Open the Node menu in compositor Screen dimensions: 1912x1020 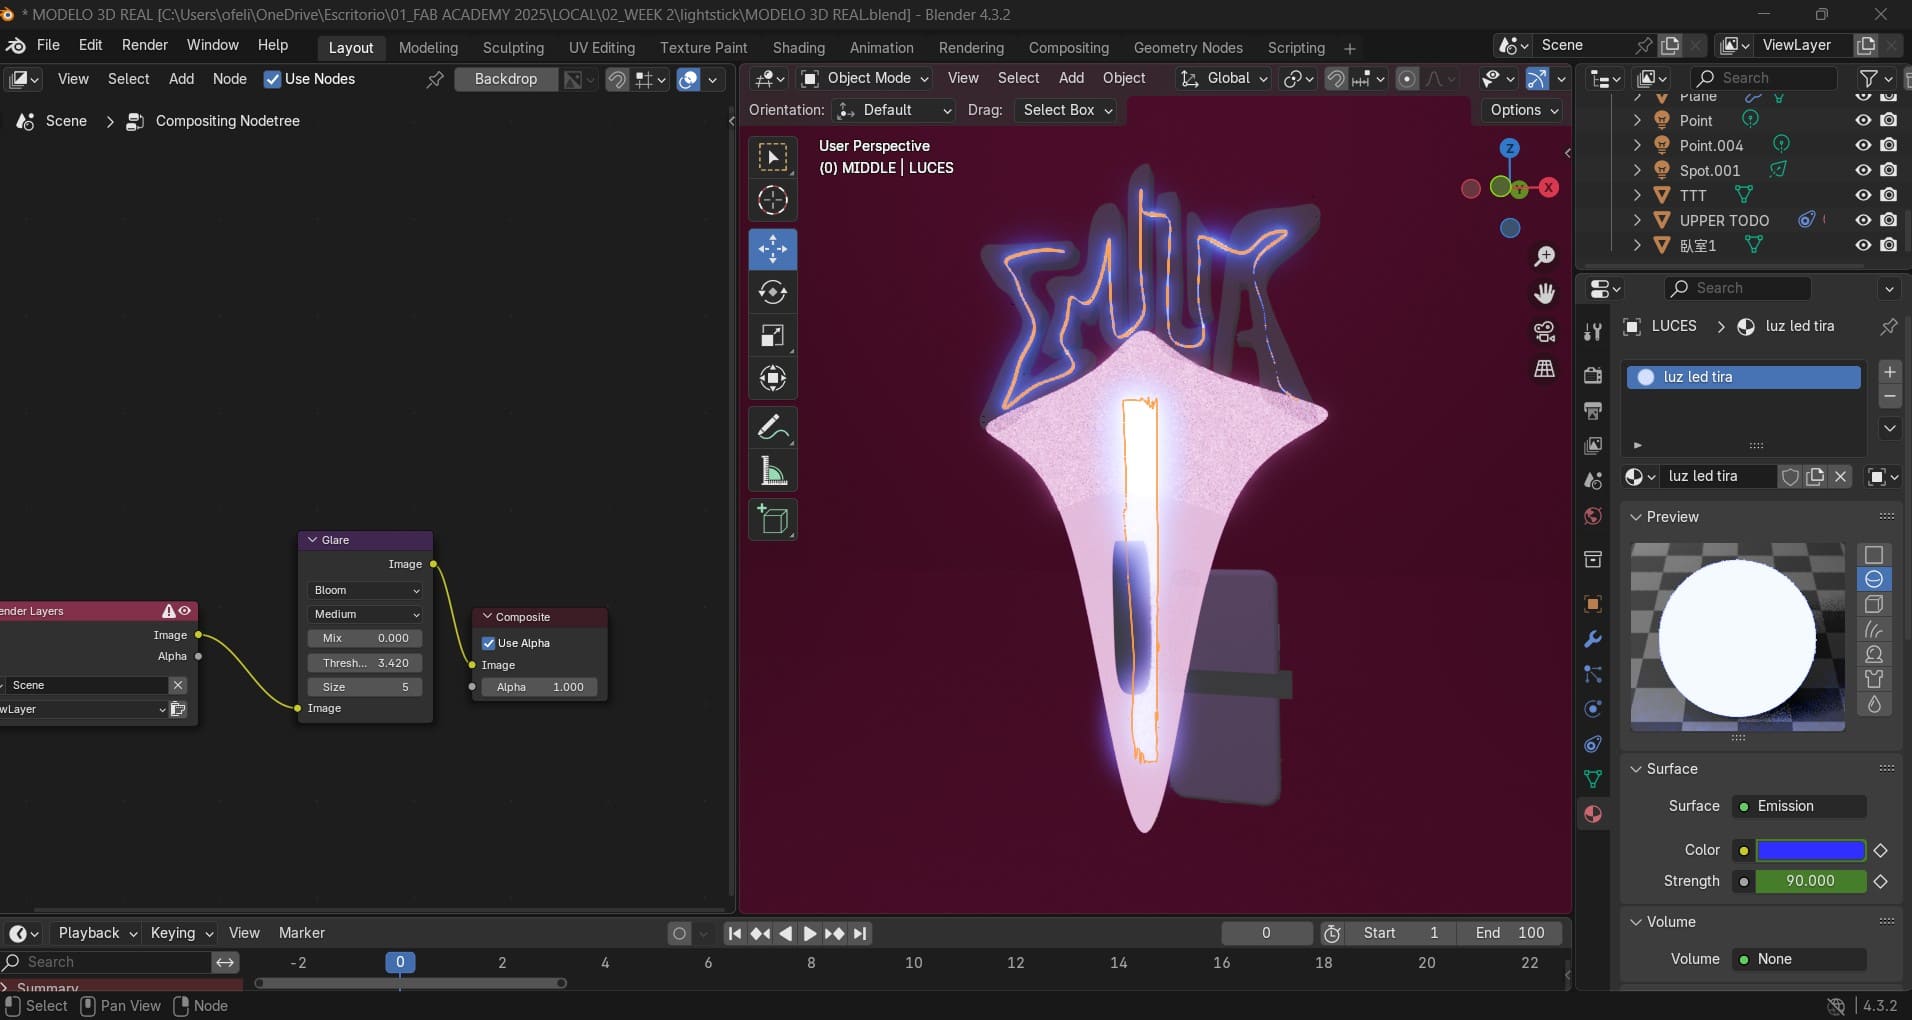click(229, 79)
